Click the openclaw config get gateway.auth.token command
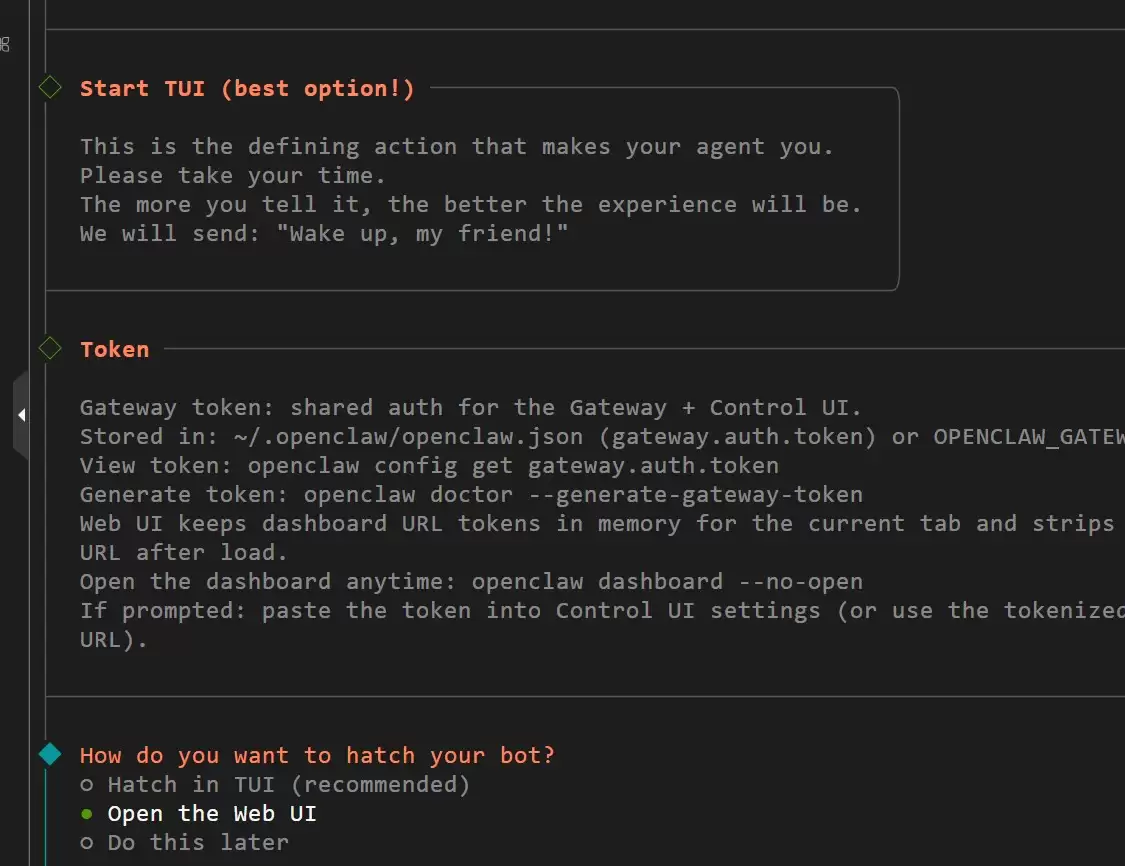Screen dimensions: 1125x866 click(513, 466)
